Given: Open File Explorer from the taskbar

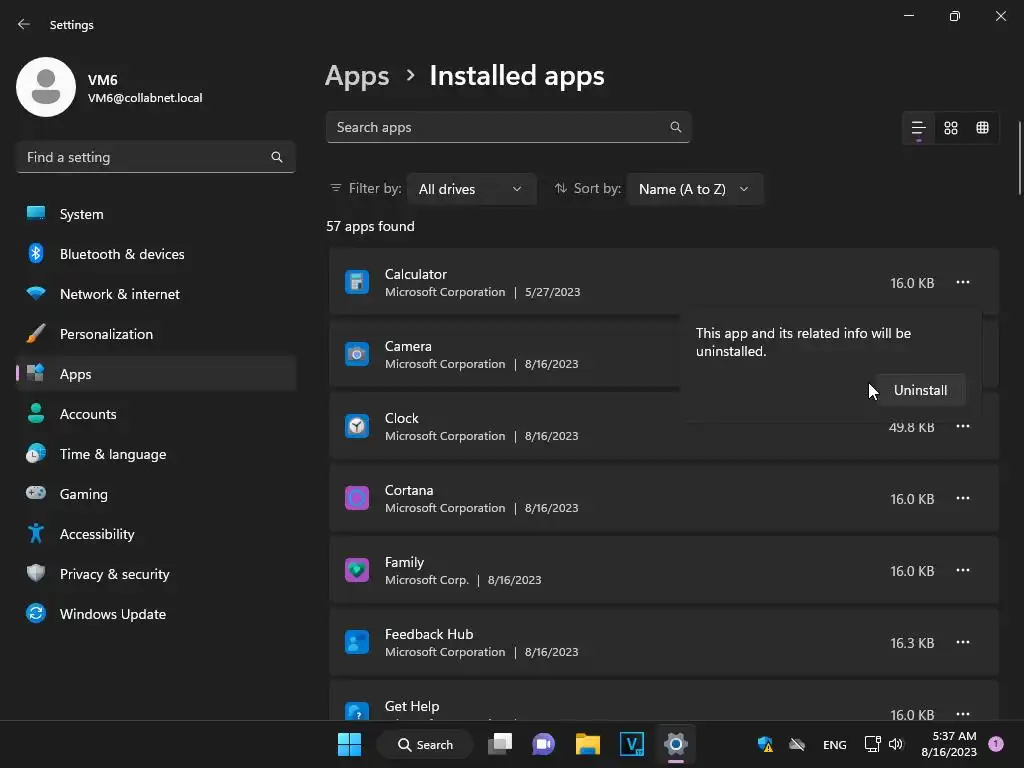Looking at the screenshot, I should (587, 744).
